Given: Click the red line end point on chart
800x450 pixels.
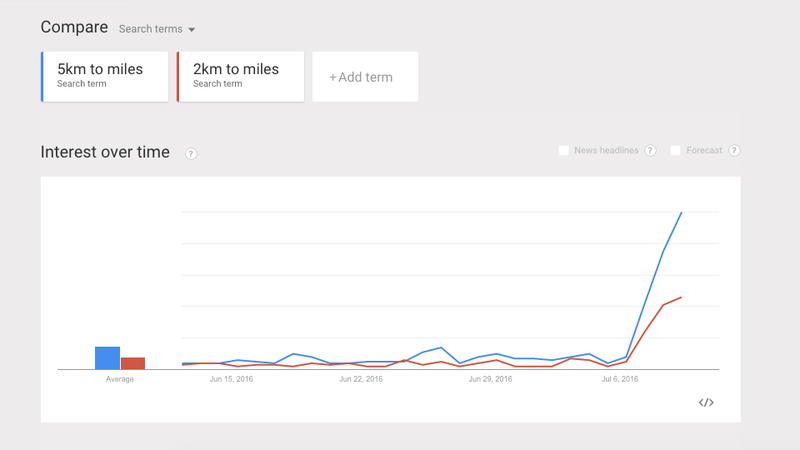Looking at the screenshot, I should point(681,297).
